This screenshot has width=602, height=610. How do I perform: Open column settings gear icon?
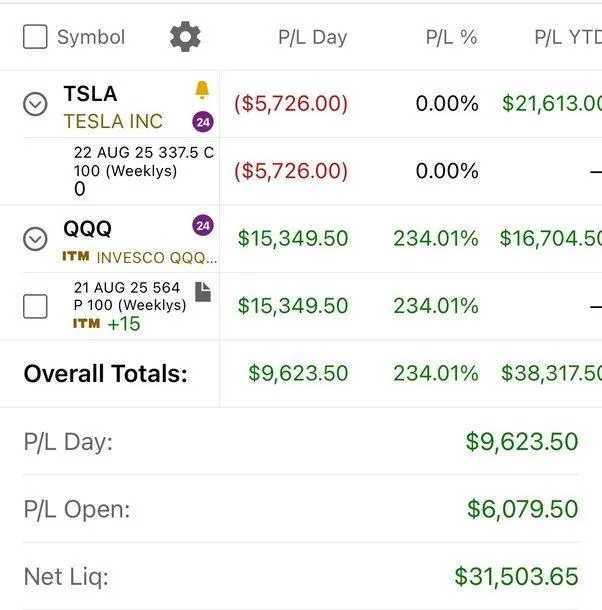click(x=185, y=37)
